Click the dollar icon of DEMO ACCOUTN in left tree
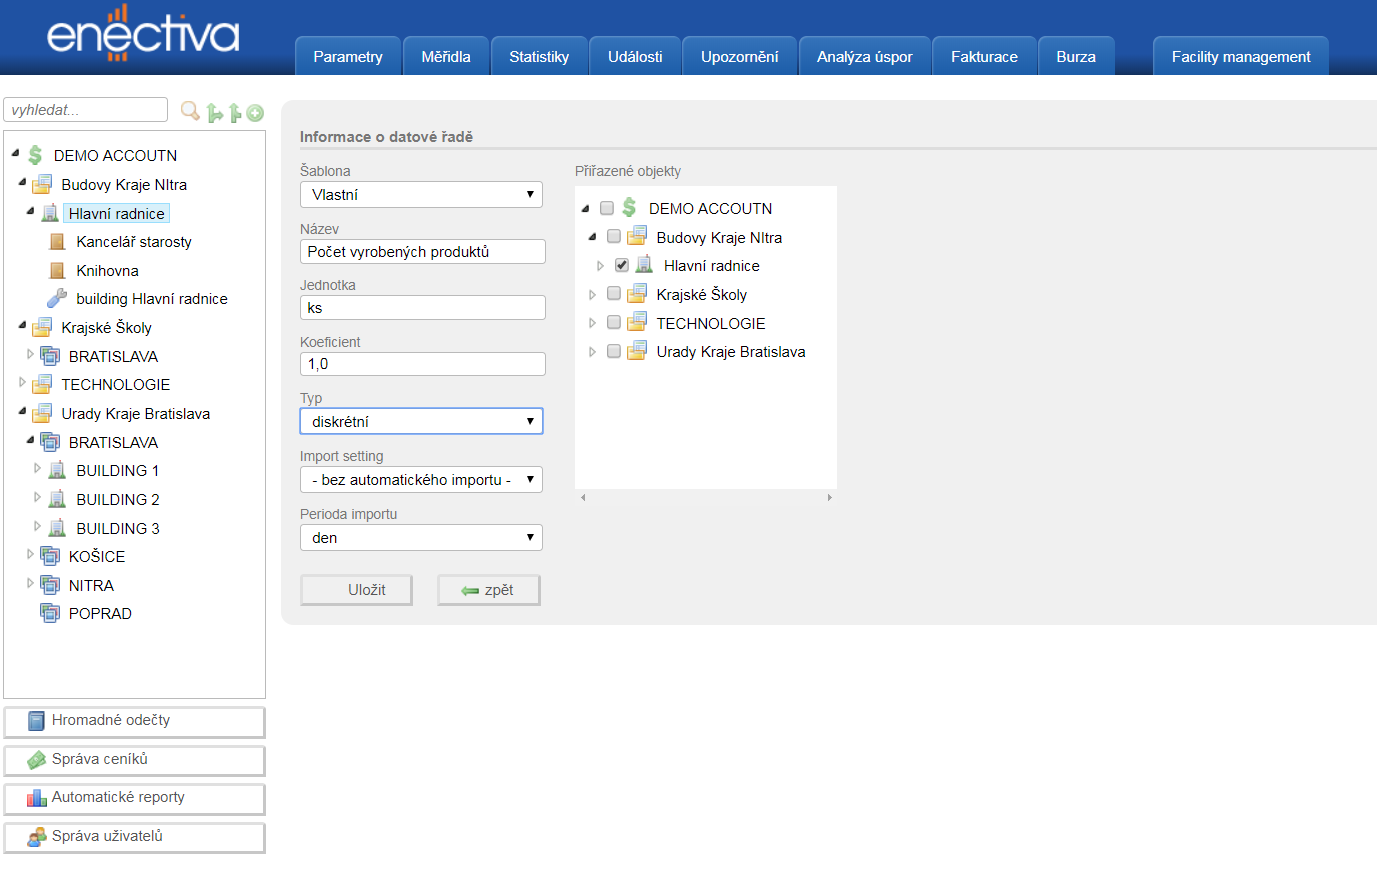The width and height of the screenshot is (1377, 870). point(36,155)
